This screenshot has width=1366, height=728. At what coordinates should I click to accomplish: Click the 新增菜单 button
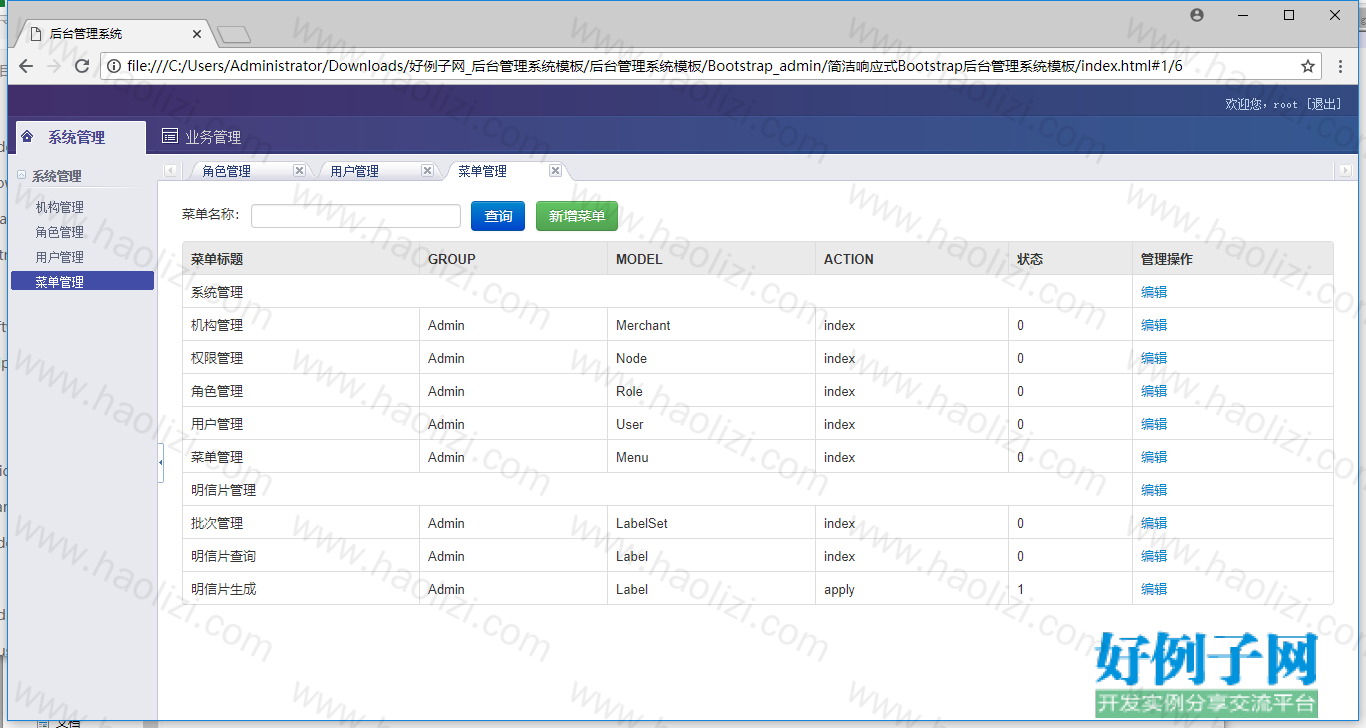(577, 216)
